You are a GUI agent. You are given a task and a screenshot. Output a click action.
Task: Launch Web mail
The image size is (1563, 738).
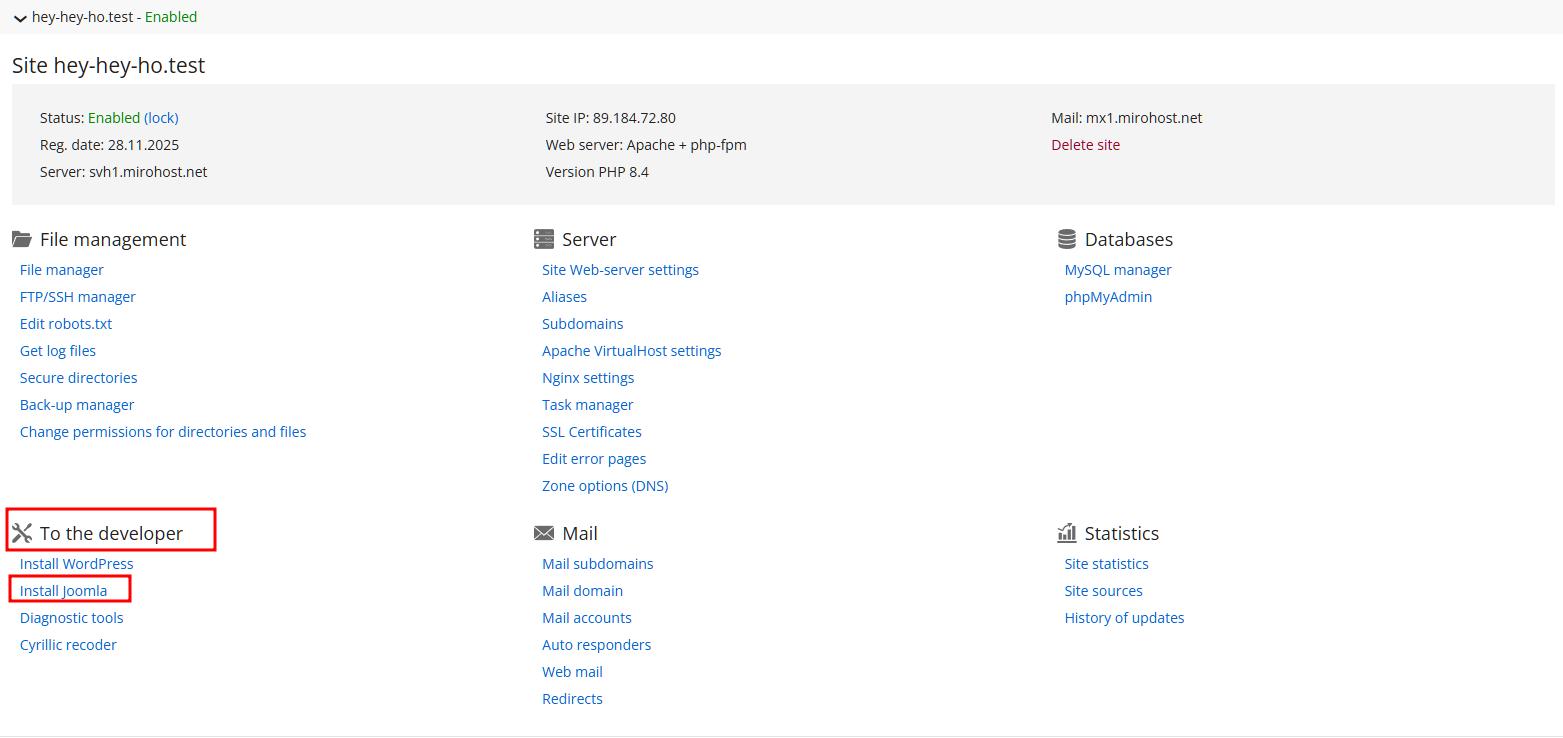click(572, 671)
